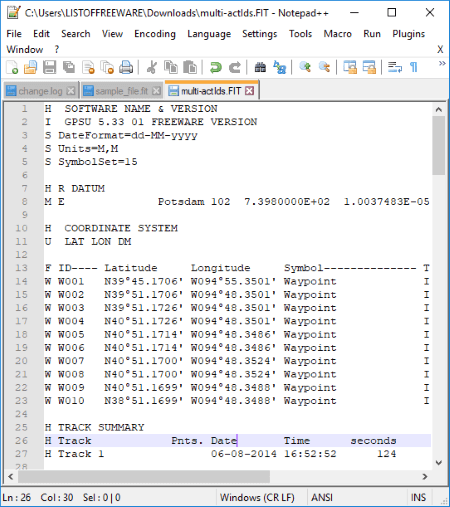Click the Cut scissors icon
The width and height of the screenshot is (450, 507).
coord(152,67)
